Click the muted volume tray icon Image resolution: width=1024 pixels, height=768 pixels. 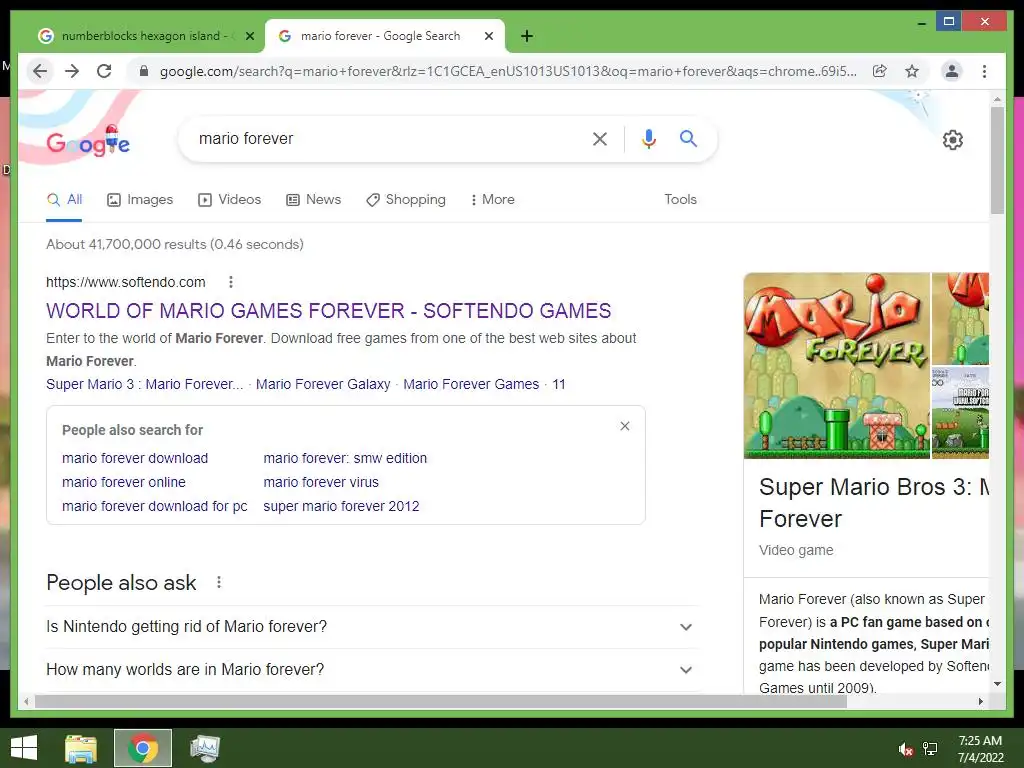click(905, 749)
